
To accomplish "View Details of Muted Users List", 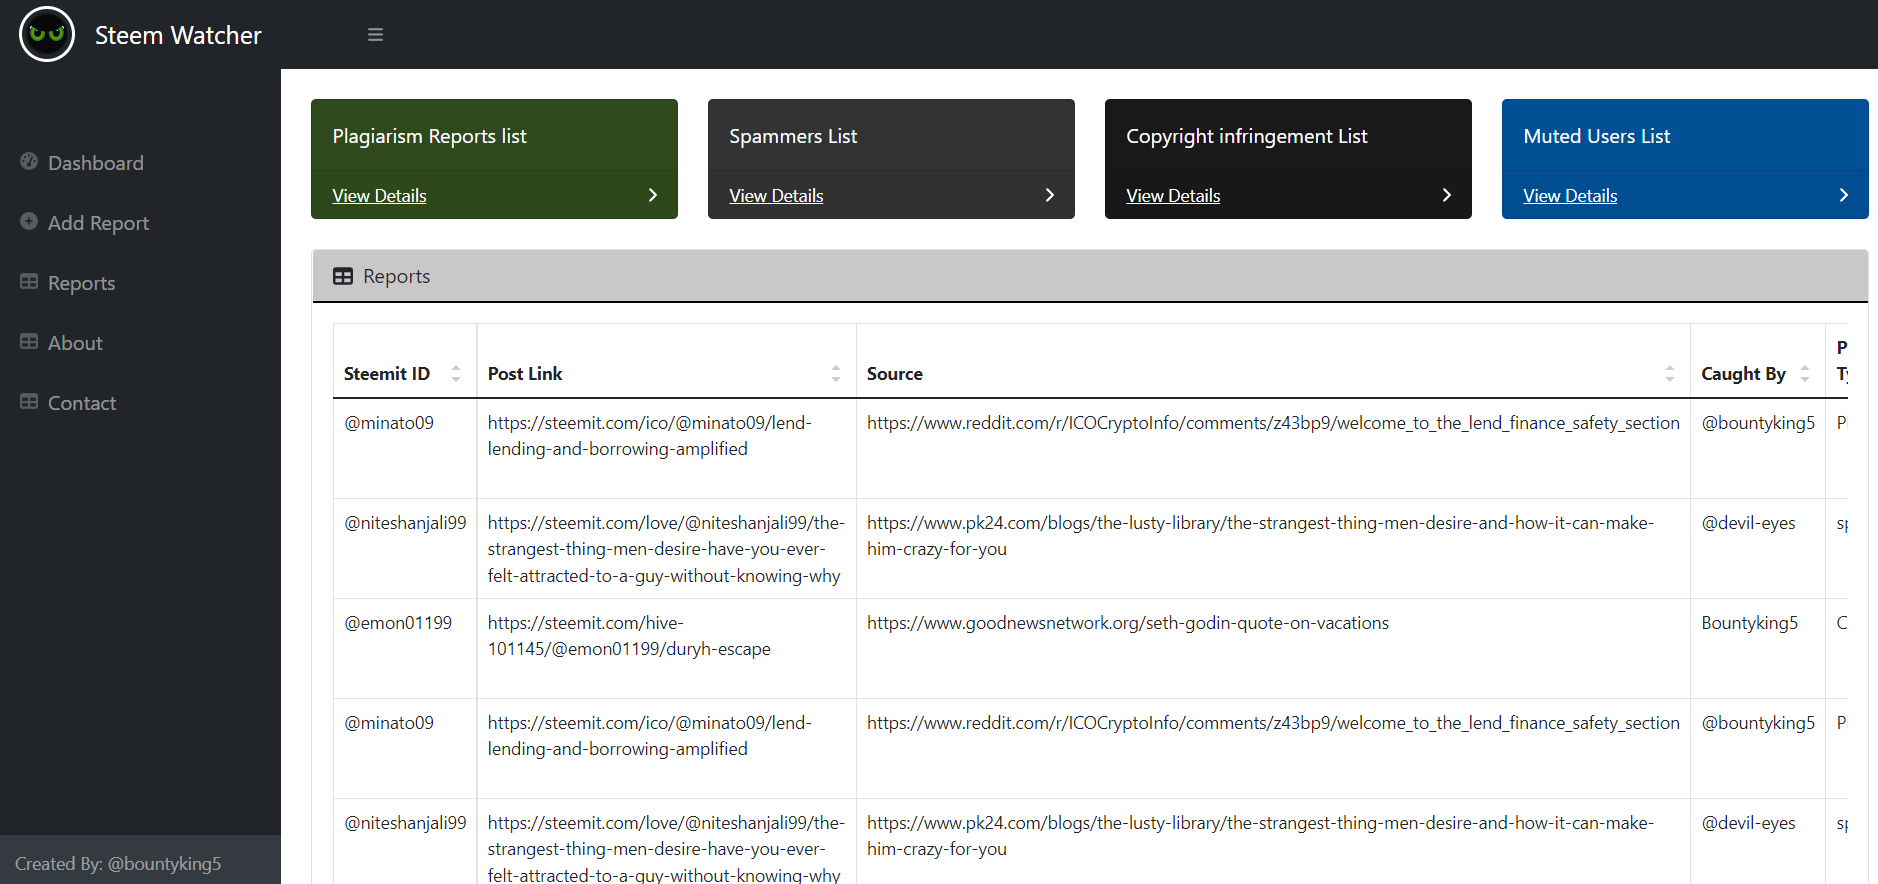I will click(1570, 196).
